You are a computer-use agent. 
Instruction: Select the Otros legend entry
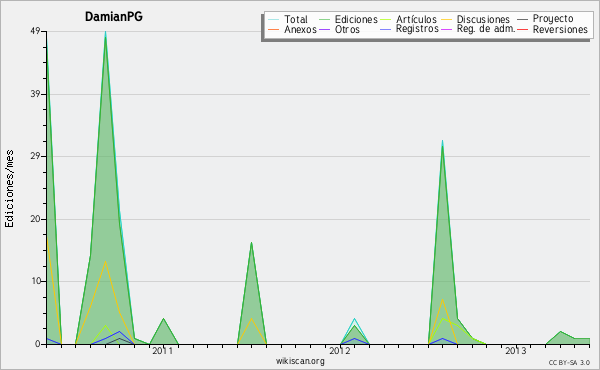click(347, 29)
